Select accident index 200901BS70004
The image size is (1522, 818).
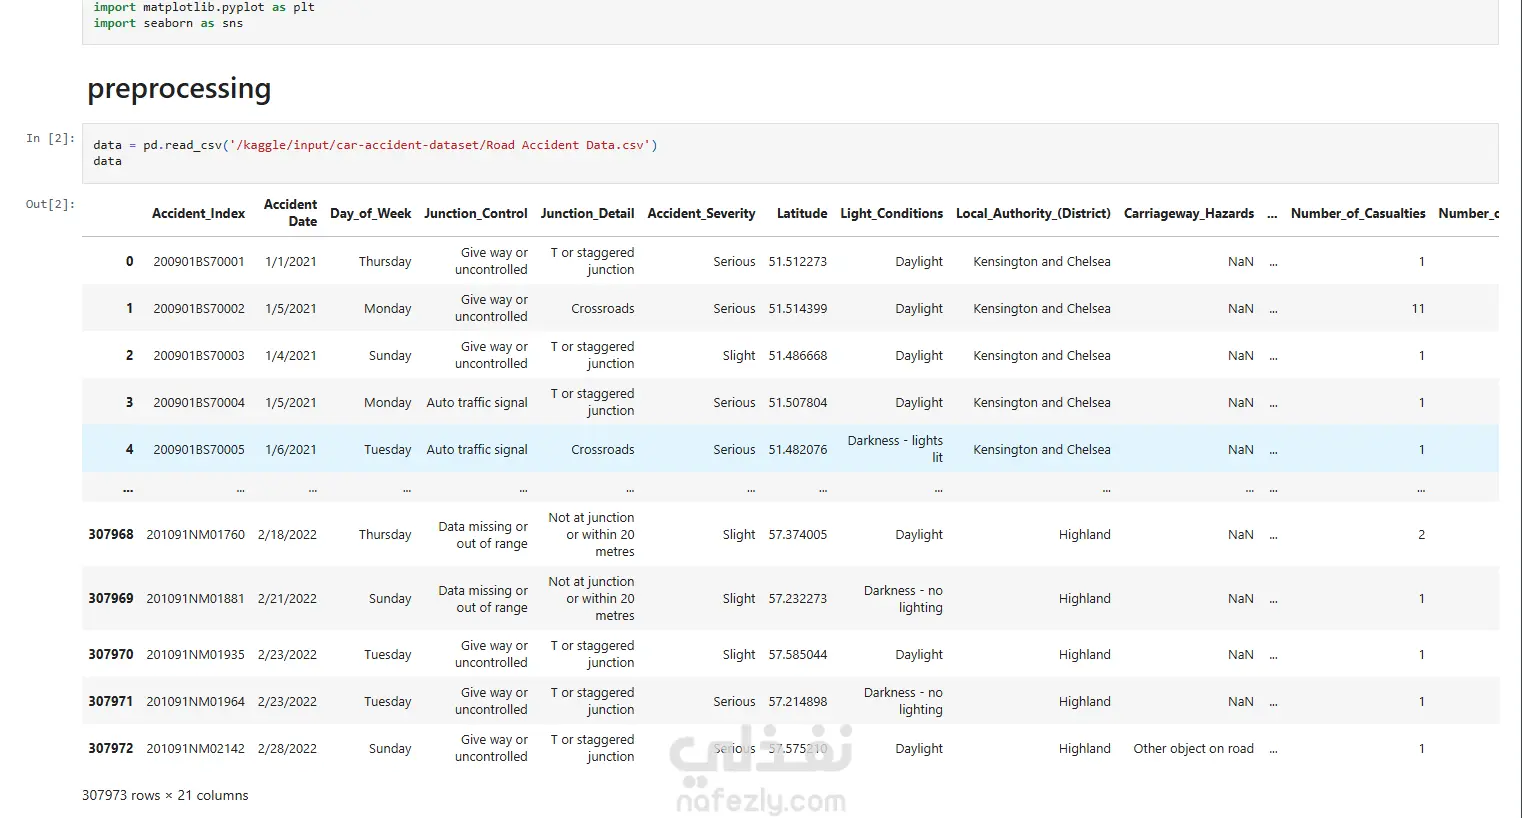199,402
